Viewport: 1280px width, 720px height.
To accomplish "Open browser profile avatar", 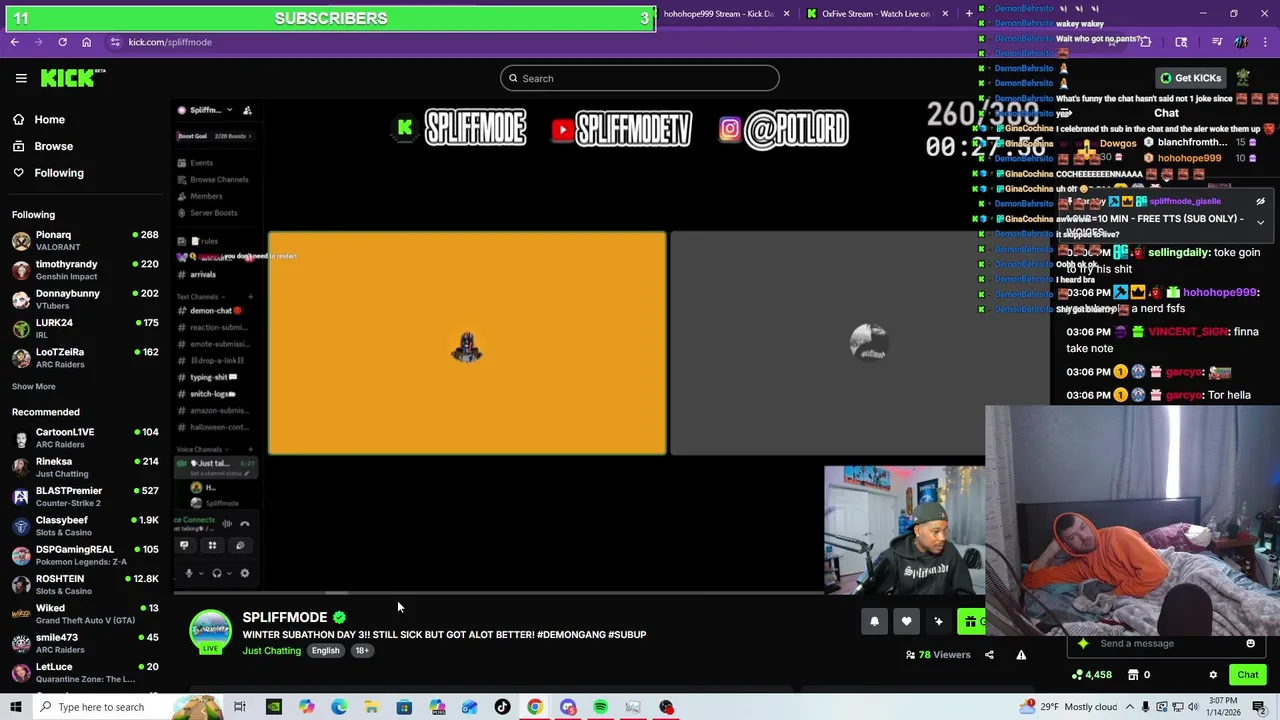I will click(x=1241, y=42).
